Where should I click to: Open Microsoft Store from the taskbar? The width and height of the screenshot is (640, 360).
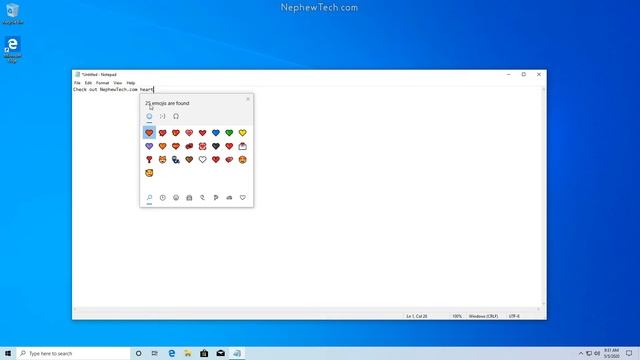click(204, 353)
